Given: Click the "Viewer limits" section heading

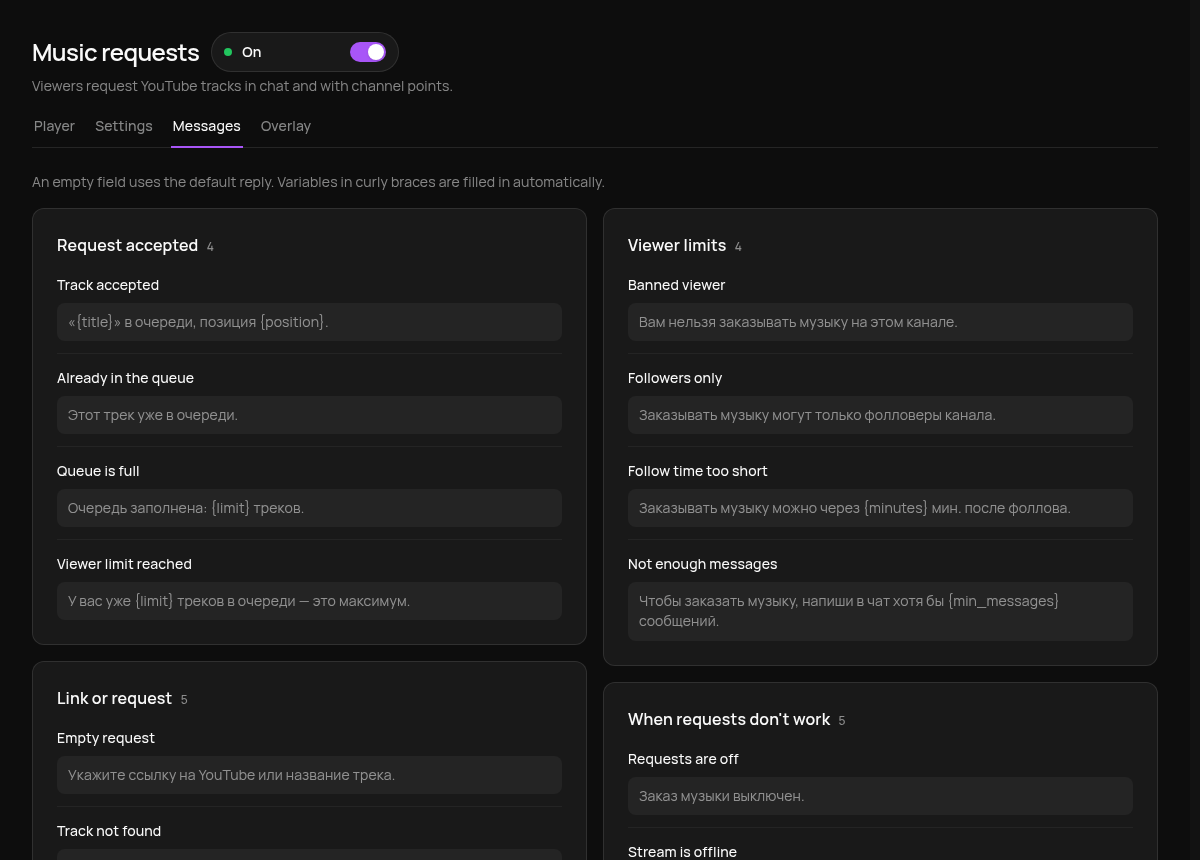Looking at the screenshot, I should pyautogui.click(x=677, y=245).
